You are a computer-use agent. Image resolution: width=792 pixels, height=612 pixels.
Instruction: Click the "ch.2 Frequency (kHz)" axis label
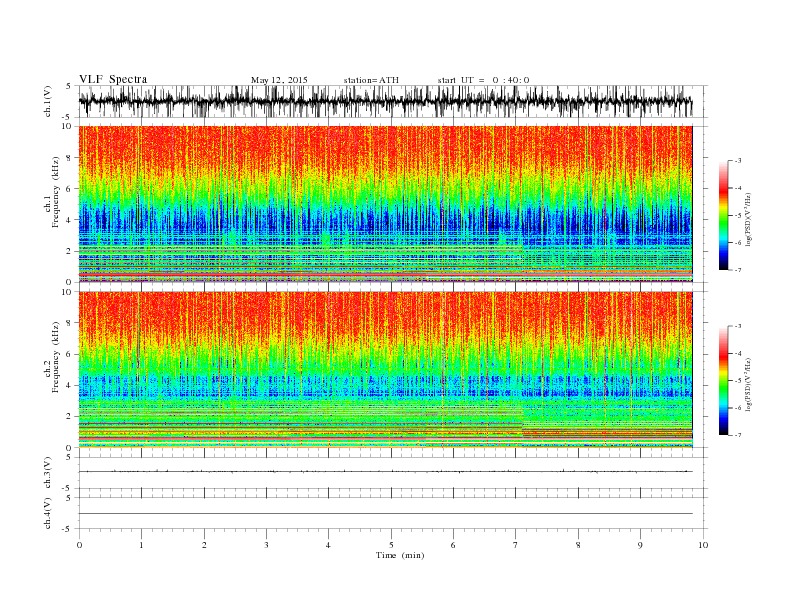click(x=52, y=358)
